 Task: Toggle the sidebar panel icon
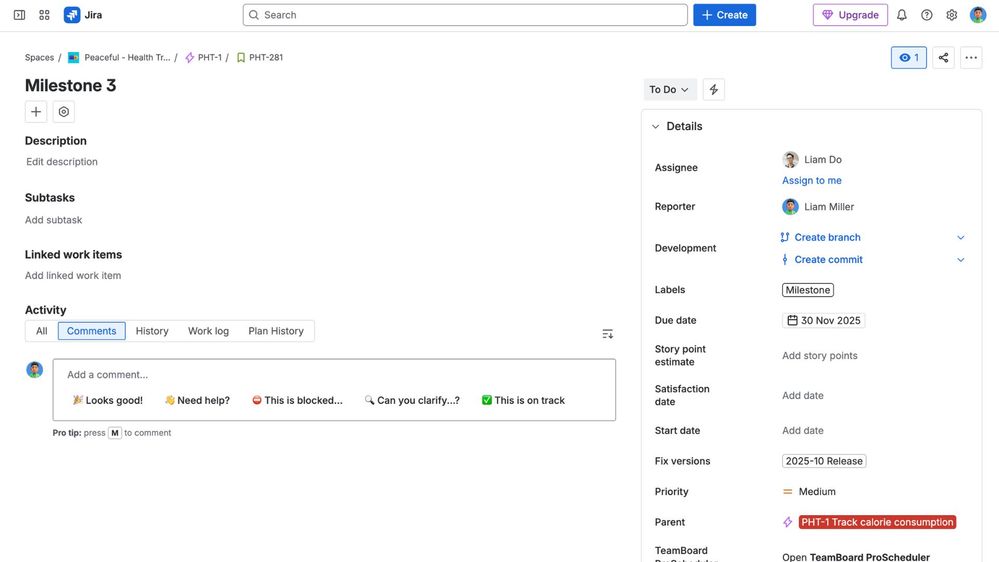point(19,15)
